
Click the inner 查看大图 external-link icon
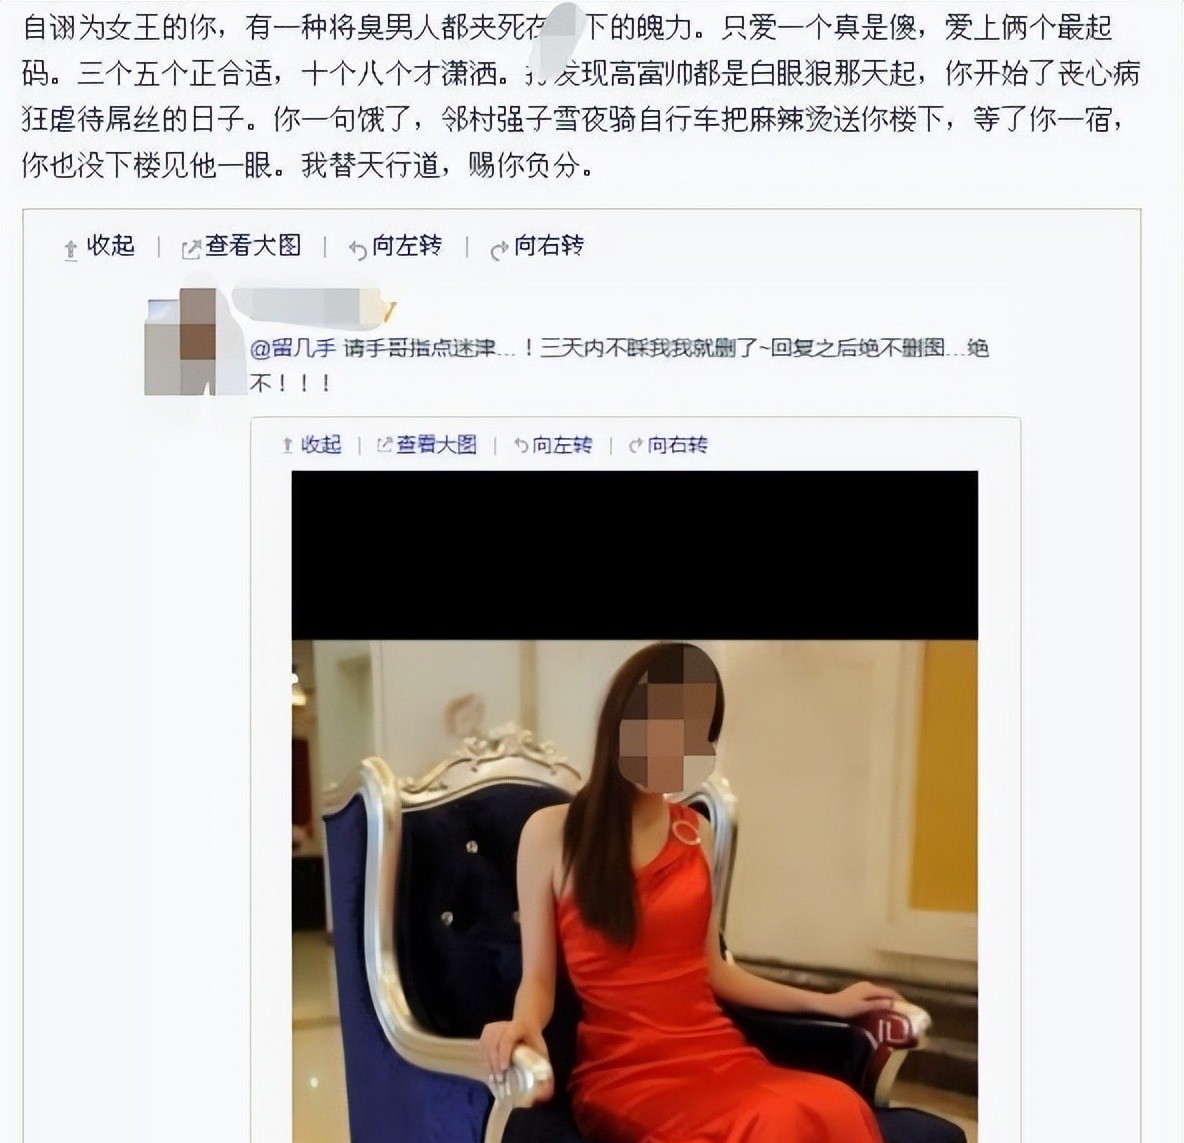point(384,445)
